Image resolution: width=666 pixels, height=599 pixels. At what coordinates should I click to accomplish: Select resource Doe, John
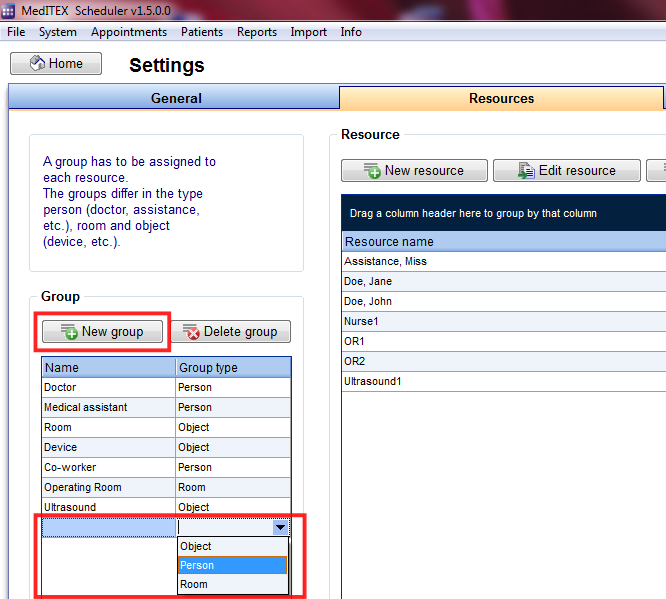pos(504,301)
